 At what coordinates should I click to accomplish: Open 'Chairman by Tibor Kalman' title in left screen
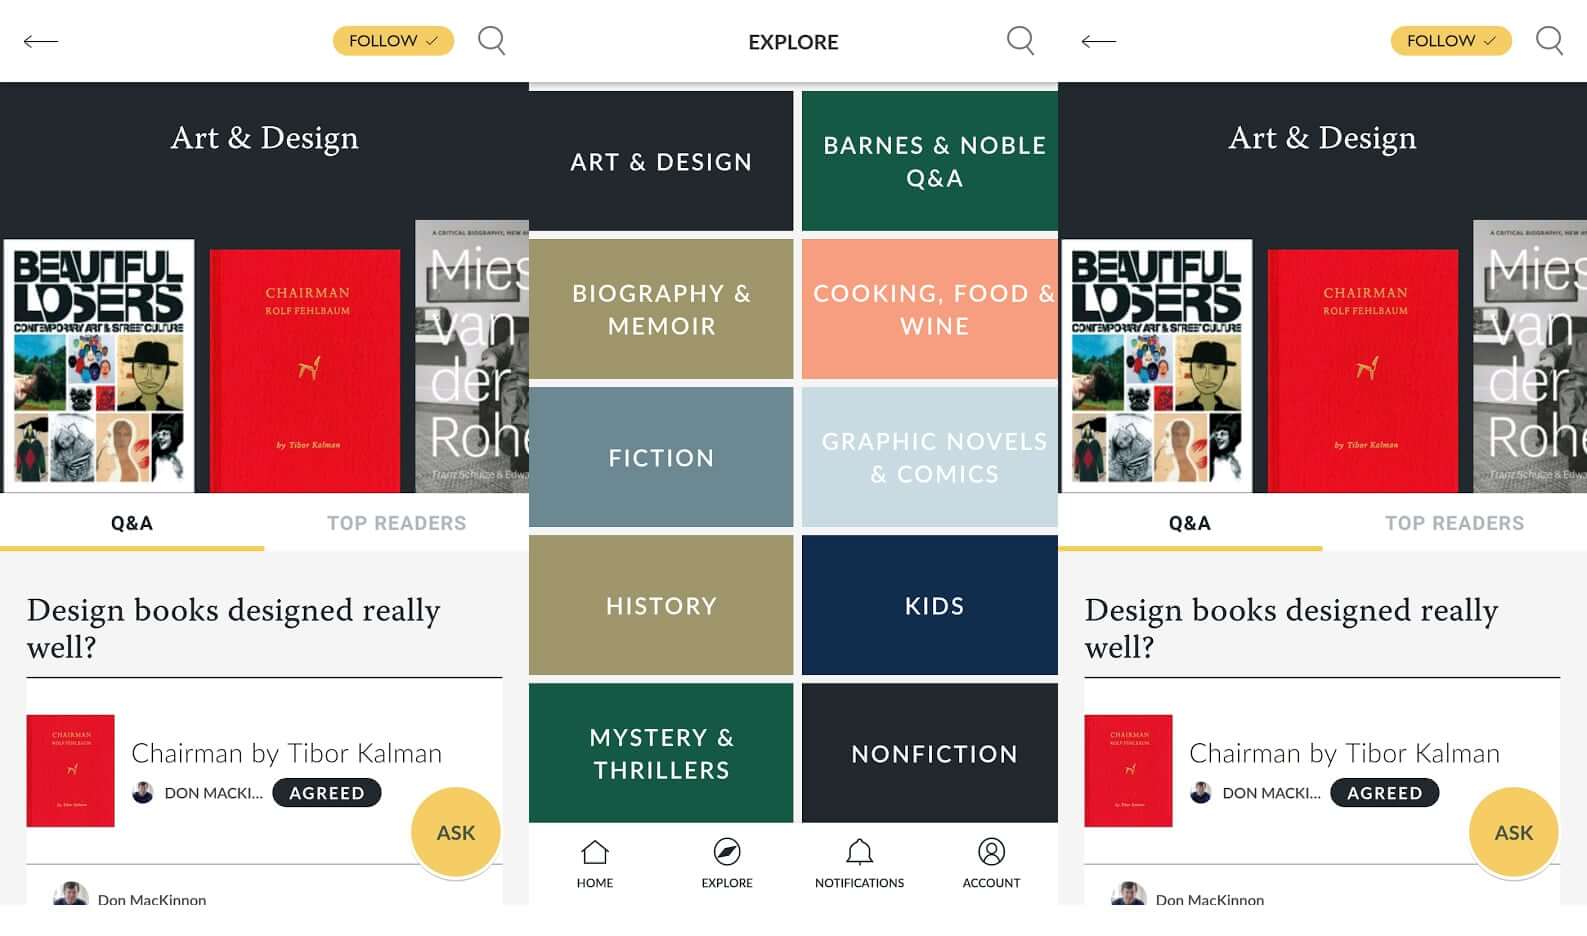click(x=287, y=753)
